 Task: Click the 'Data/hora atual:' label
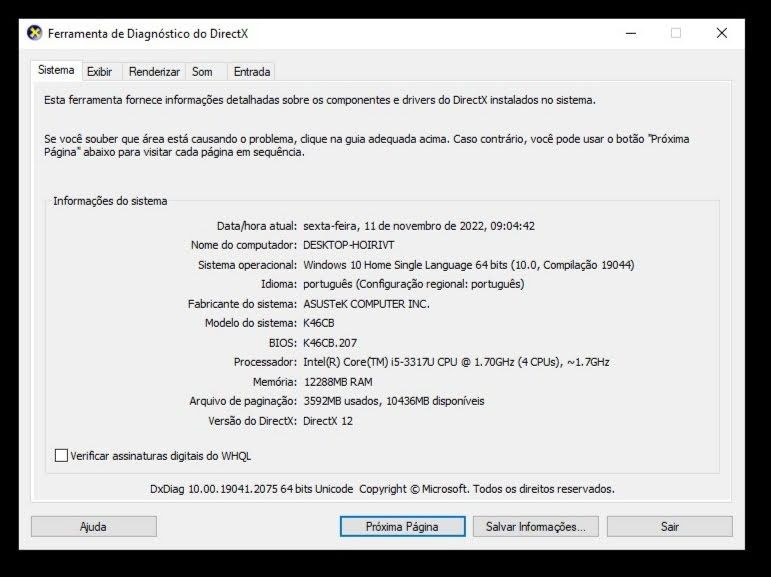click(x=257, y=226)
